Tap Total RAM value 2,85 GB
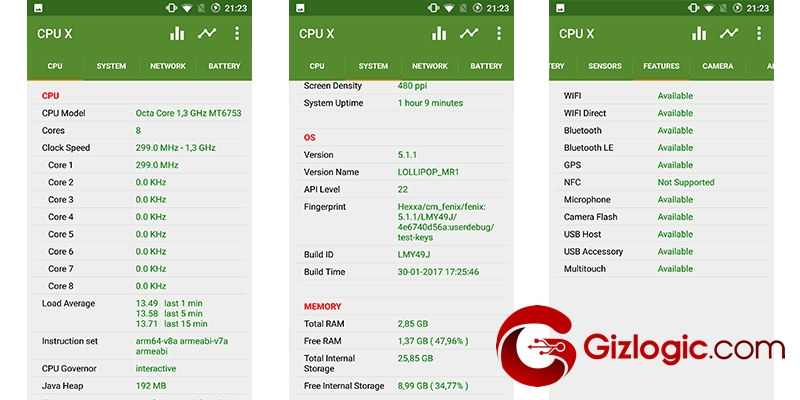This screenshot has width=800, height=400. (413, 324)
